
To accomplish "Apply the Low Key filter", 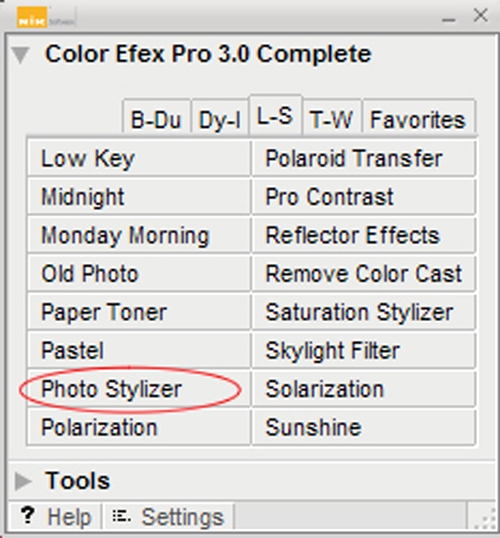I will click(139, 158).
